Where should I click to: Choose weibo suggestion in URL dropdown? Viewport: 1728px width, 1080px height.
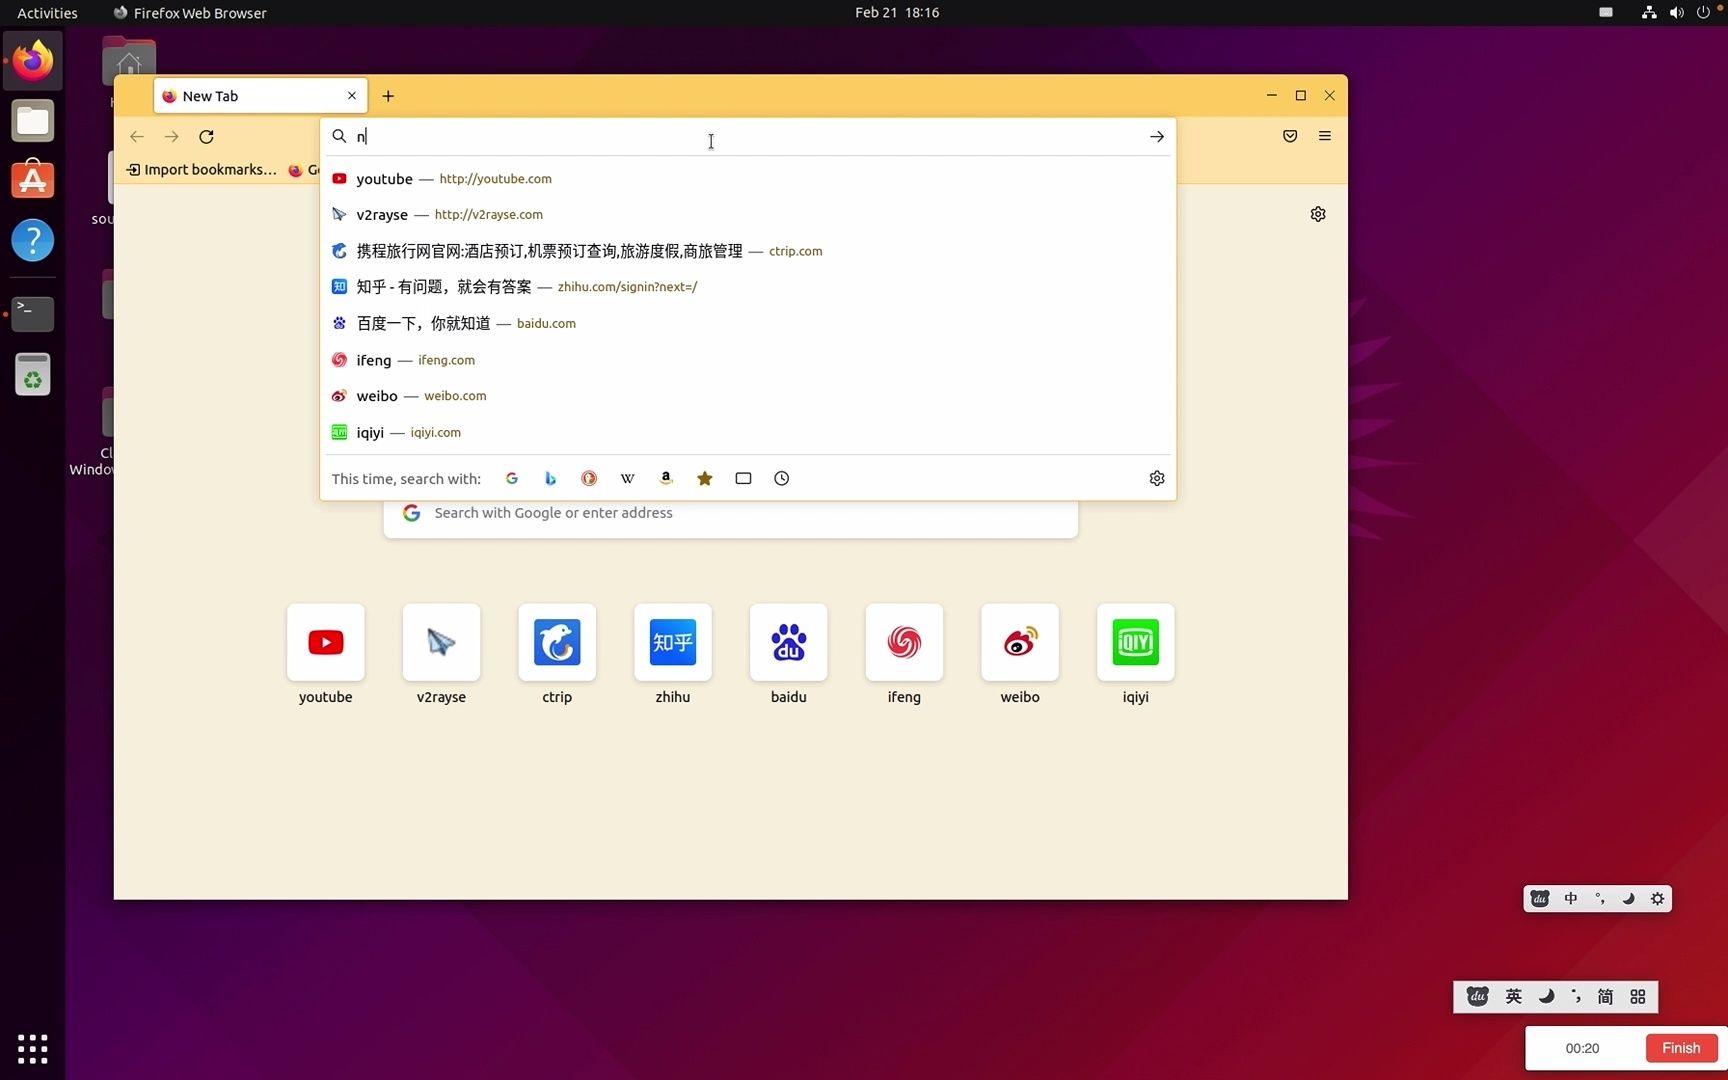(748, 396)
